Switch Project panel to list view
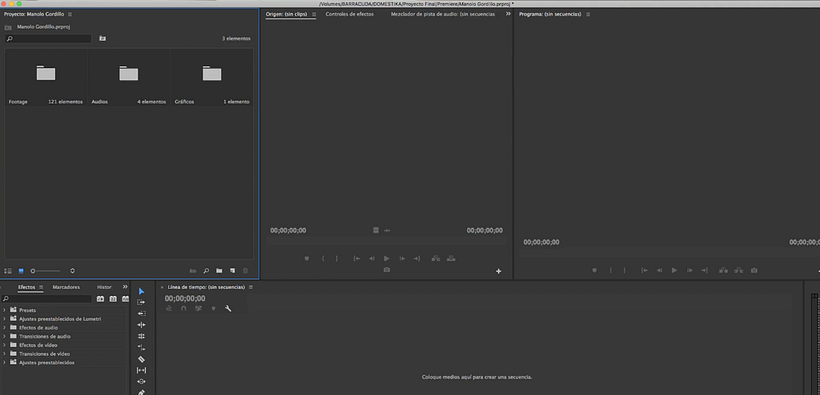The width and height of the screenshot is (820, 395). pos(8,271)
